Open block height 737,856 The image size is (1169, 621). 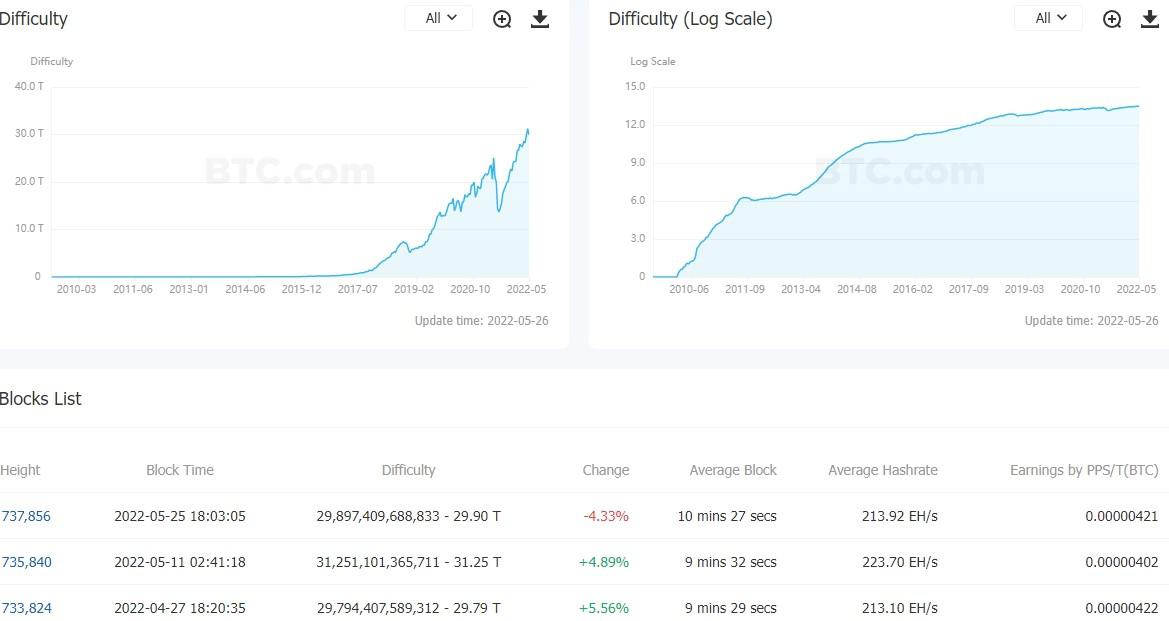click(x=26, y=516)
